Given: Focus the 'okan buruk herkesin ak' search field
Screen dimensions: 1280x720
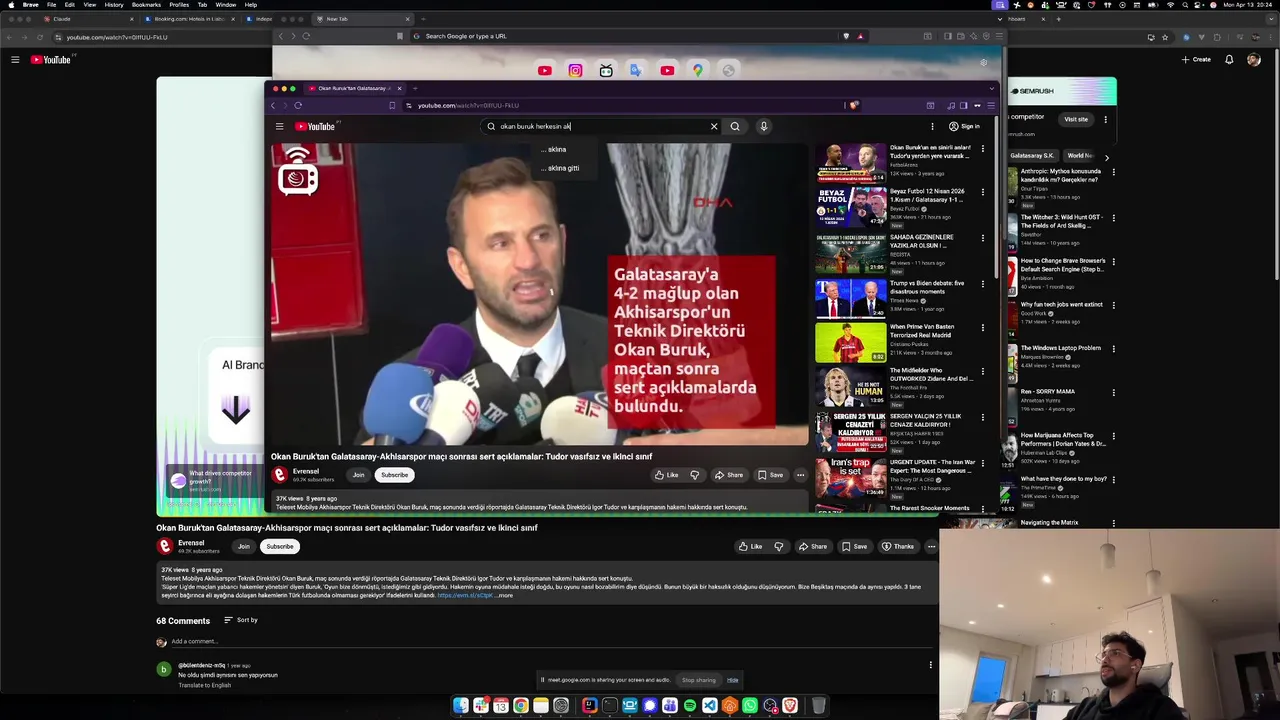Looking at the screenshot, I should coord(600,126).
